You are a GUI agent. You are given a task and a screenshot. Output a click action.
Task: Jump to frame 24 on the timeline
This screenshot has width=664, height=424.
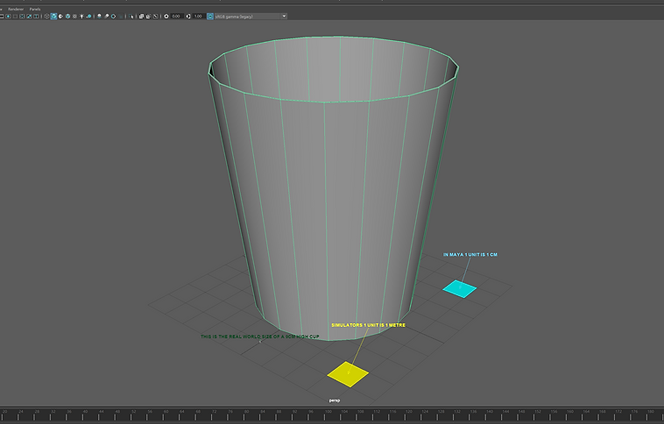(21, 412)
